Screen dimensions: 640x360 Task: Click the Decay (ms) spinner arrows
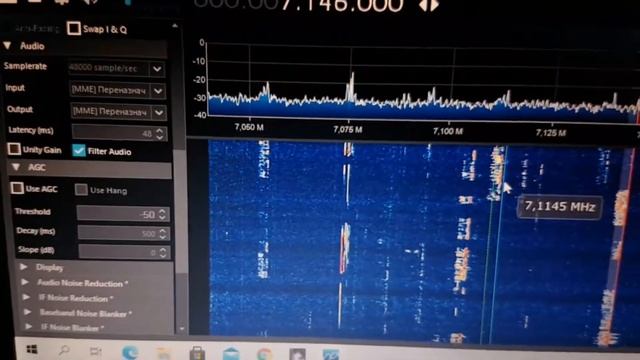point(163,233)
